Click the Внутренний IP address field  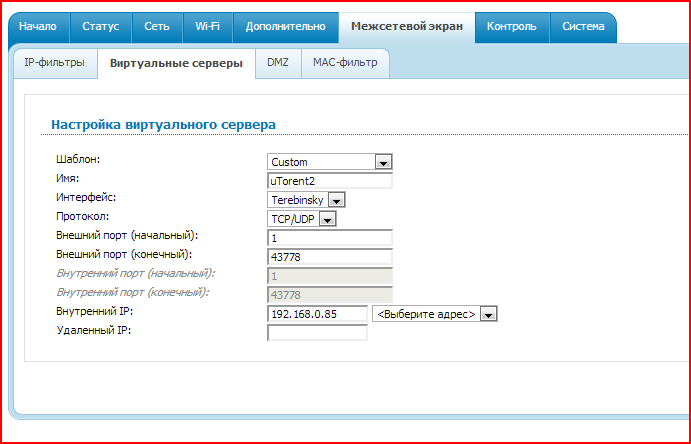pos(317,314)
